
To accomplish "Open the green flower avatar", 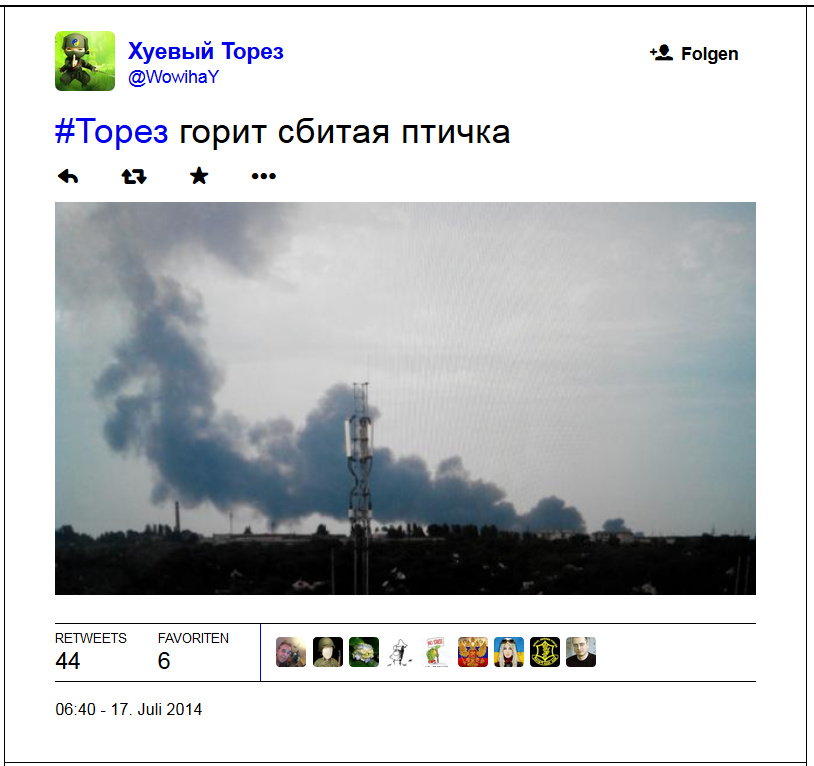I will (x=364, y=652).
